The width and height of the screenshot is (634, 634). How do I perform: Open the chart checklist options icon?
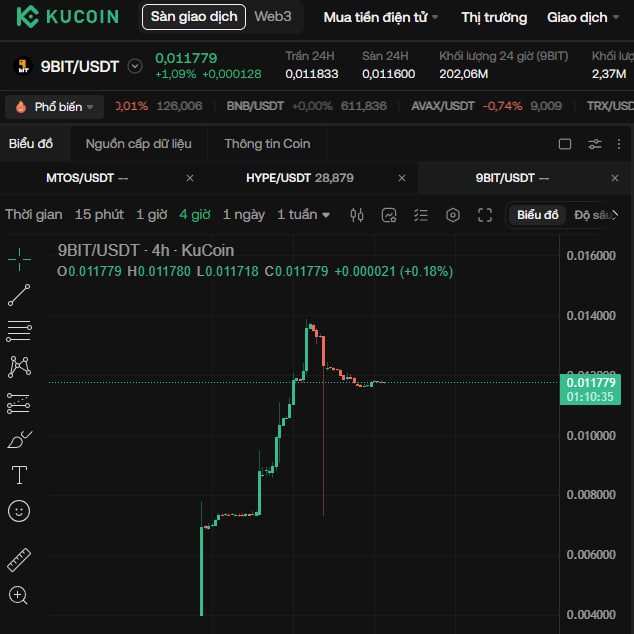[x=421, y=215]
